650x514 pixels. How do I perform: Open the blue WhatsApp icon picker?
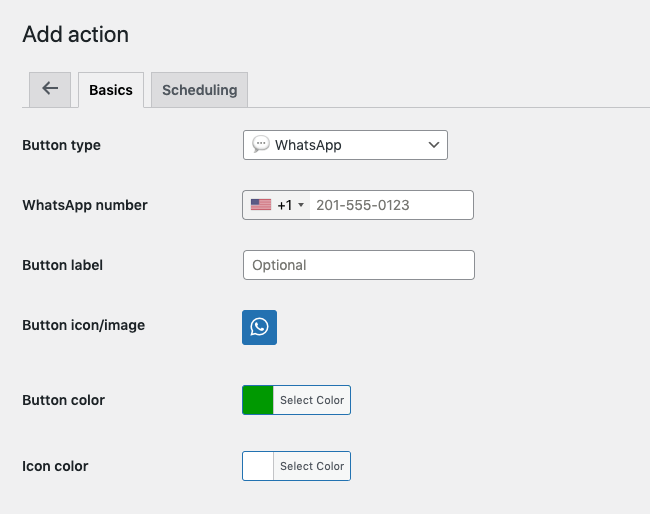(x=259, y=327)
